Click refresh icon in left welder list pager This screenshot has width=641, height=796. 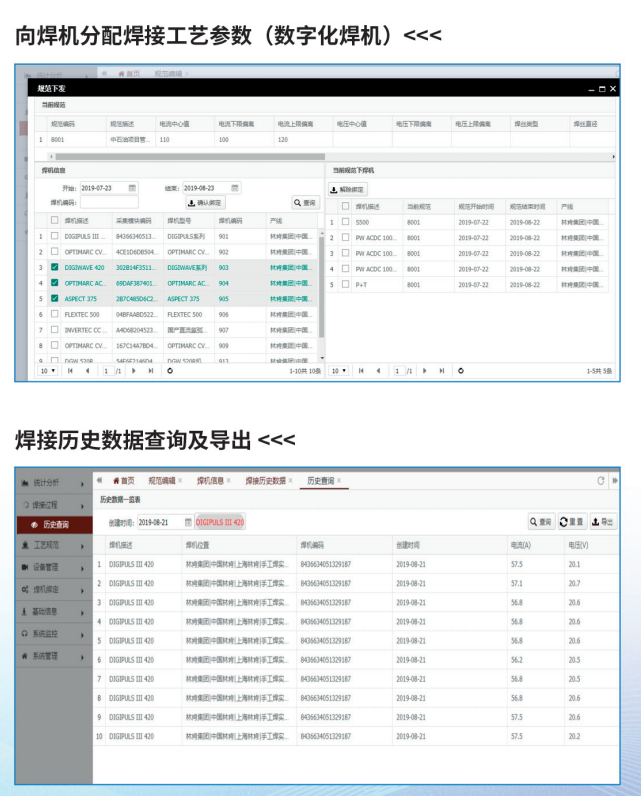point(169,370)
